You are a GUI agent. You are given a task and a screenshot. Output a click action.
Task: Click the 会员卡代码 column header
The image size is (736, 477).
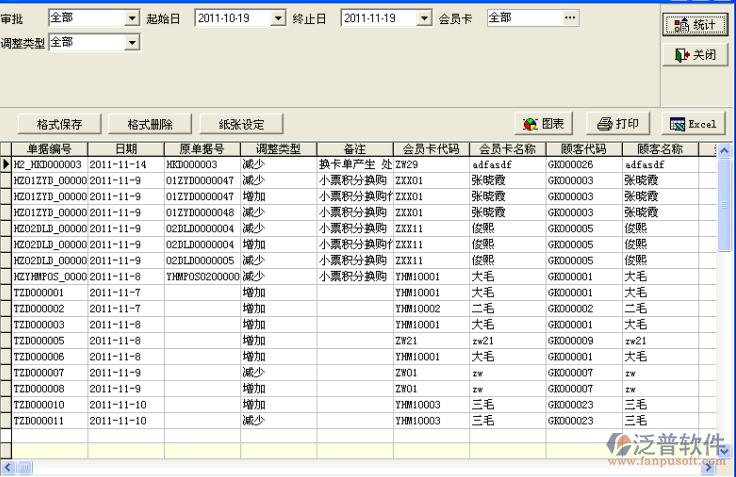coord(432,149)
